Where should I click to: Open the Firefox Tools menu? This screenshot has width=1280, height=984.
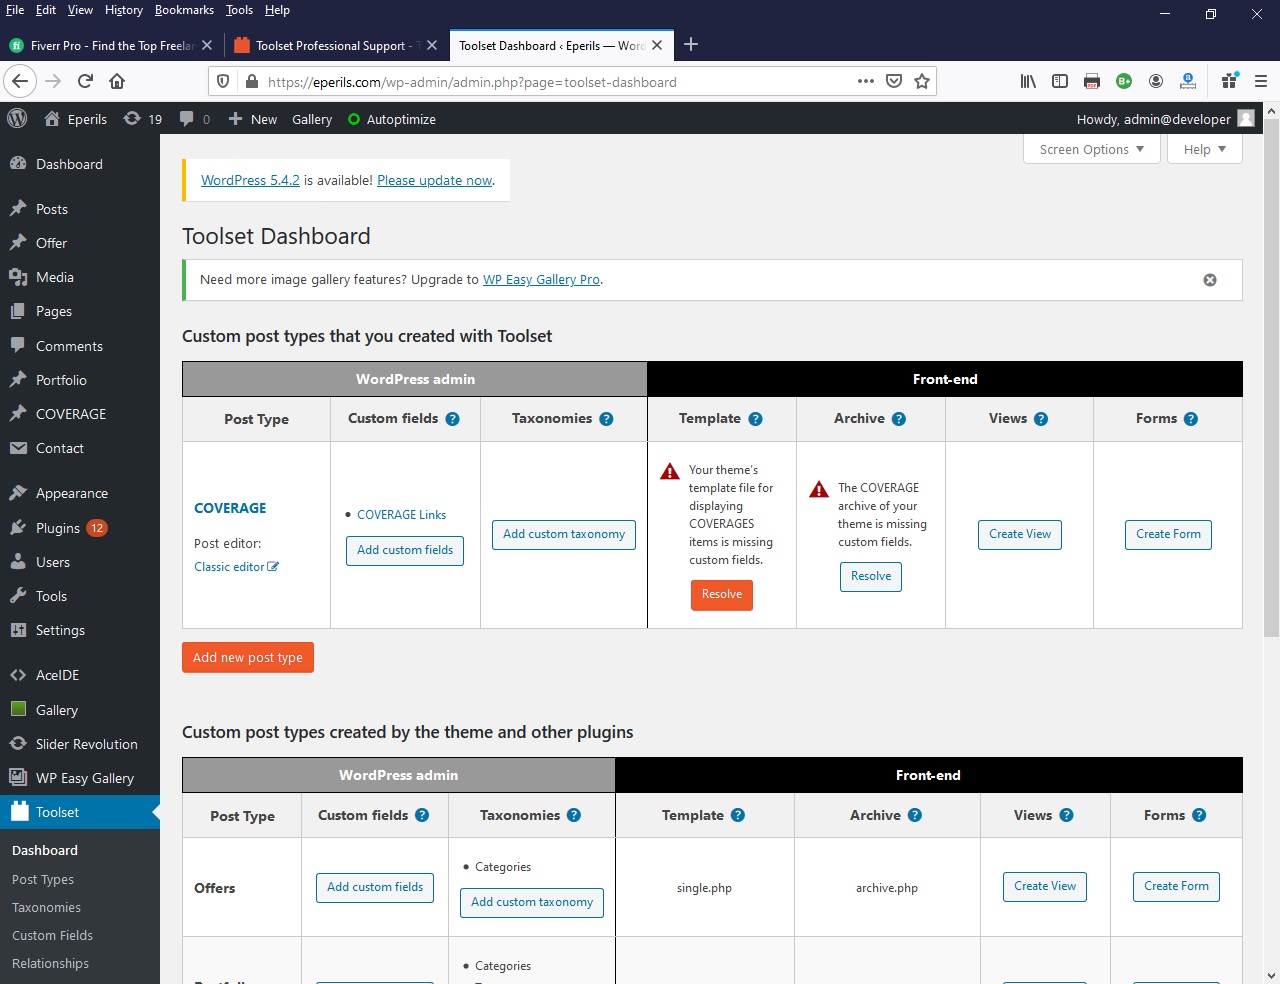pyautogui.click(x=239, y=10)
